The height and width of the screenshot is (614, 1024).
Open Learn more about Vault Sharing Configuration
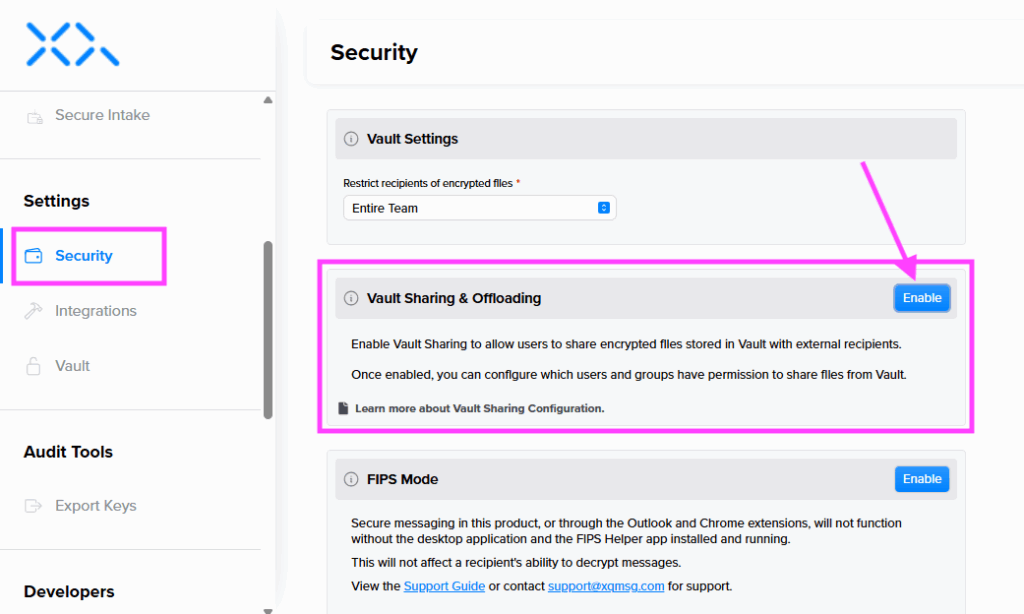[479, 408]
